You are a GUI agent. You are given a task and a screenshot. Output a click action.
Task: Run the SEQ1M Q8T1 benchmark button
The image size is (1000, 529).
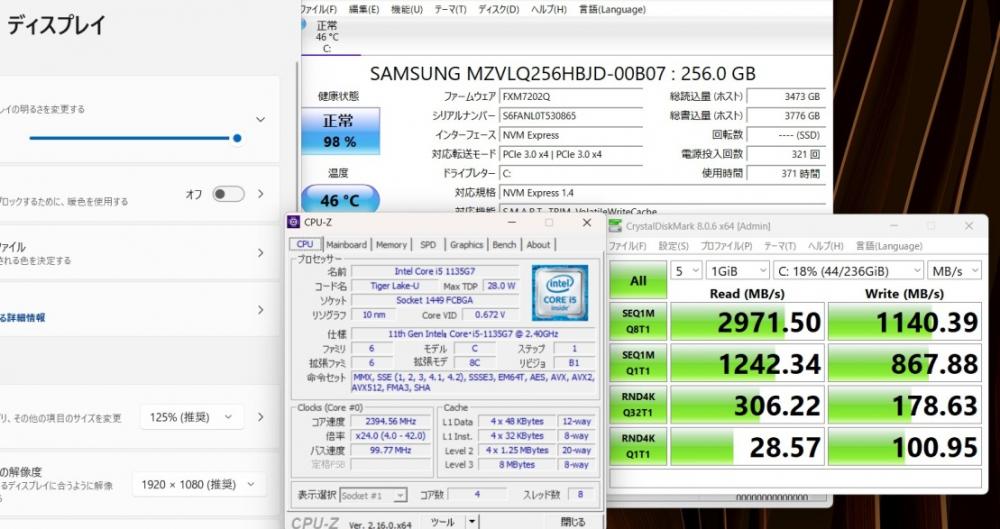638,321
